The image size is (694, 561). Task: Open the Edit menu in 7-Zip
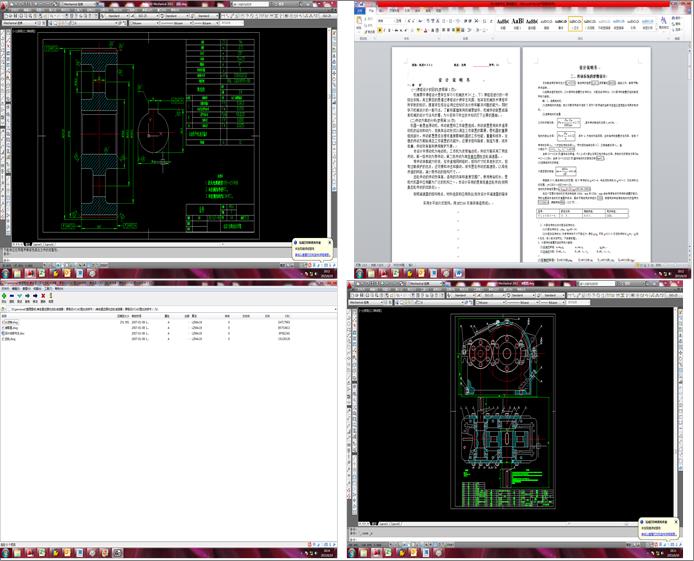point(16,288)
